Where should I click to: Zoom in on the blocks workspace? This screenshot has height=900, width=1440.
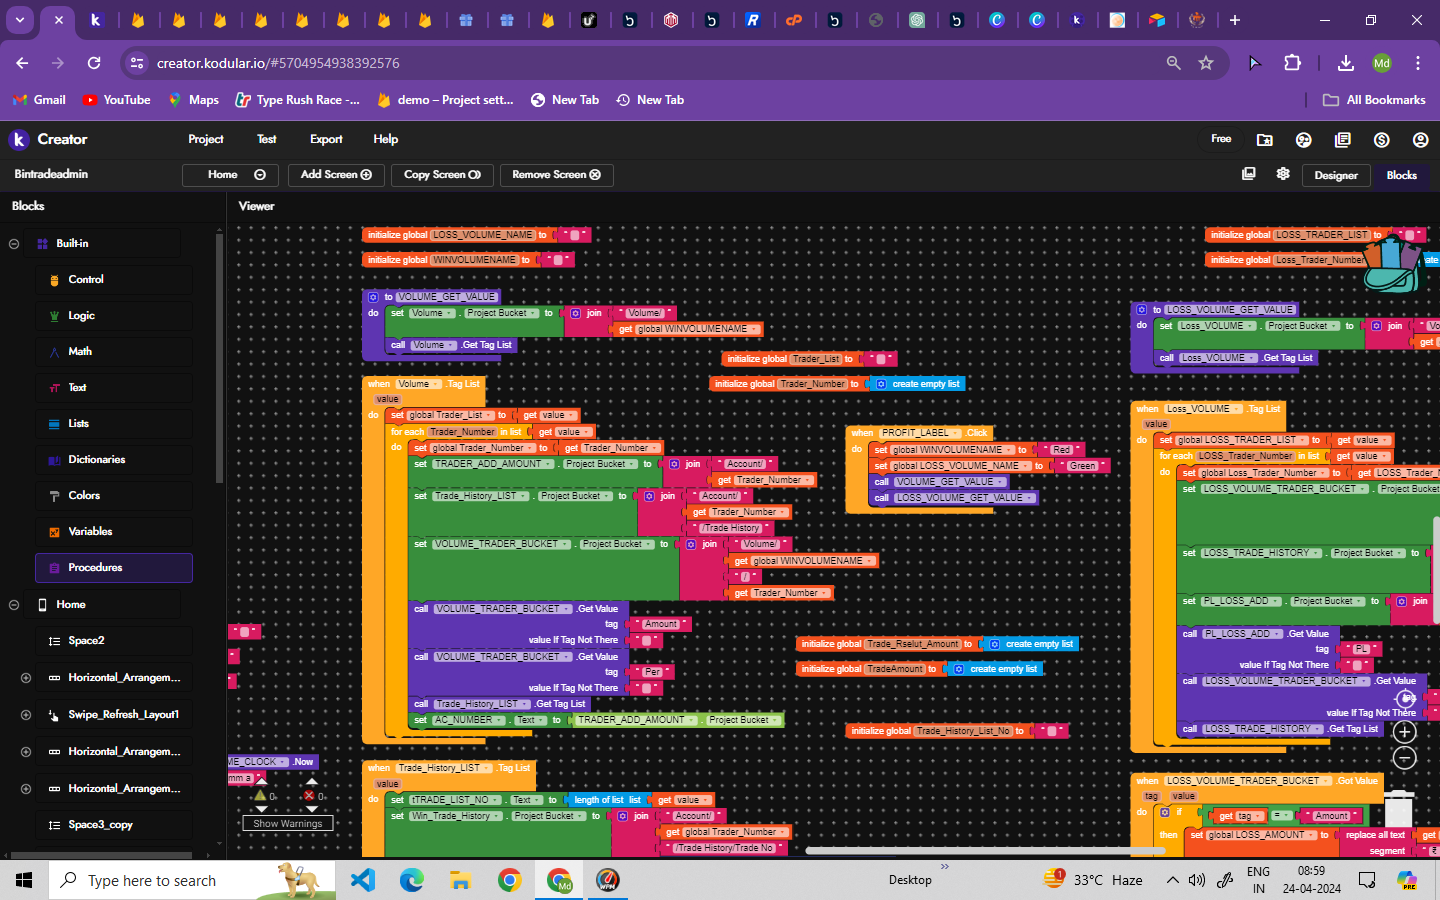coord(1404,732)
